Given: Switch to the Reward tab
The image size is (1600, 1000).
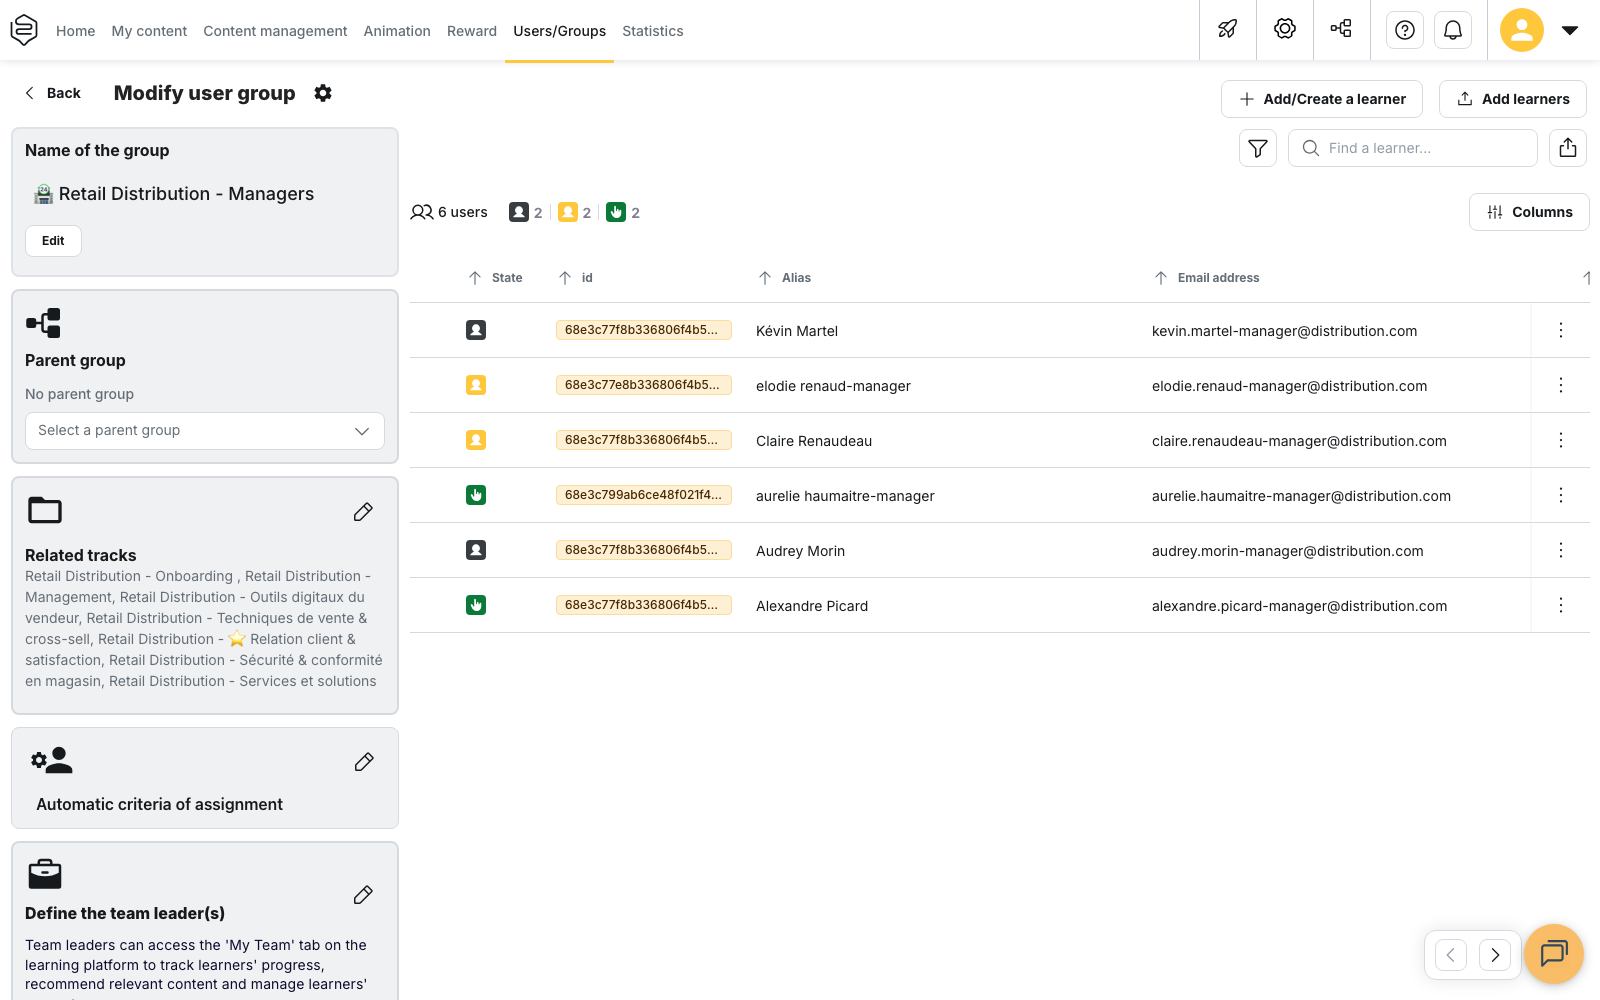Looking at the screenshot, I should click(472, 31).
